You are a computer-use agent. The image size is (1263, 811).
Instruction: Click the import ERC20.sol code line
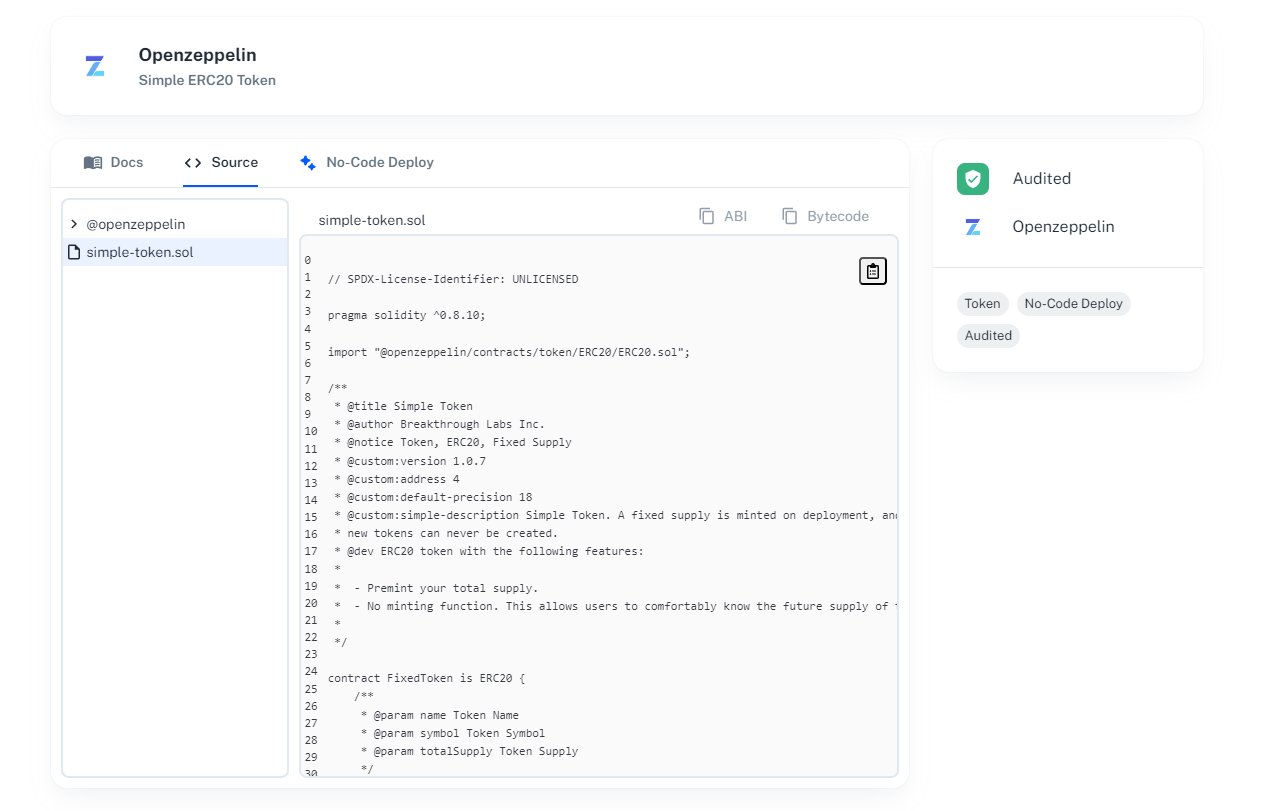click(x=509, y=352)
